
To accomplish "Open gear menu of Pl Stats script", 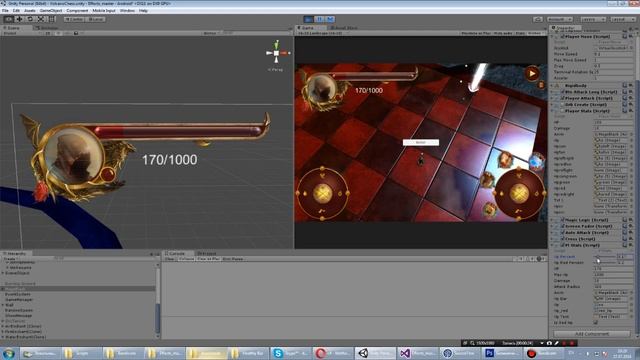I will [x=631, y=245].
